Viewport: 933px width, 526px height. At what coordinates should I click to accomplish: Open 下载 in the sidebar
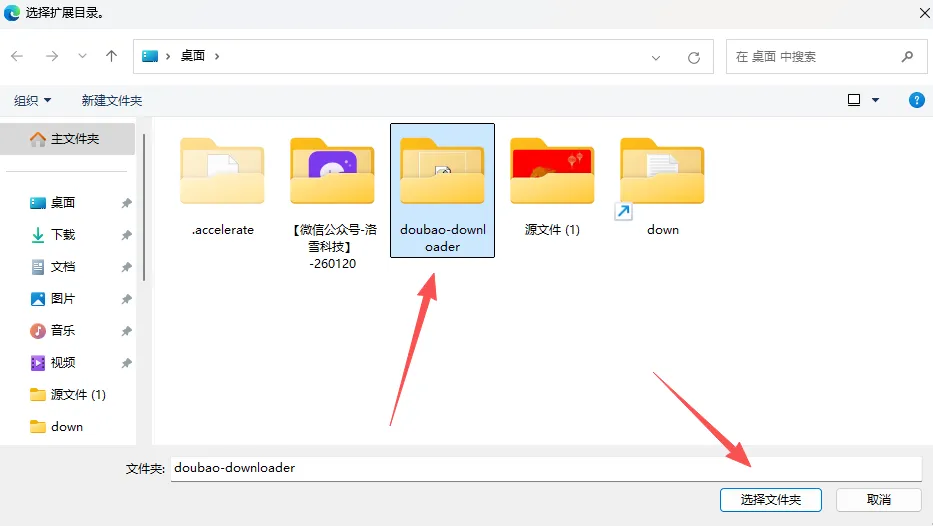(x=62, y=235)
